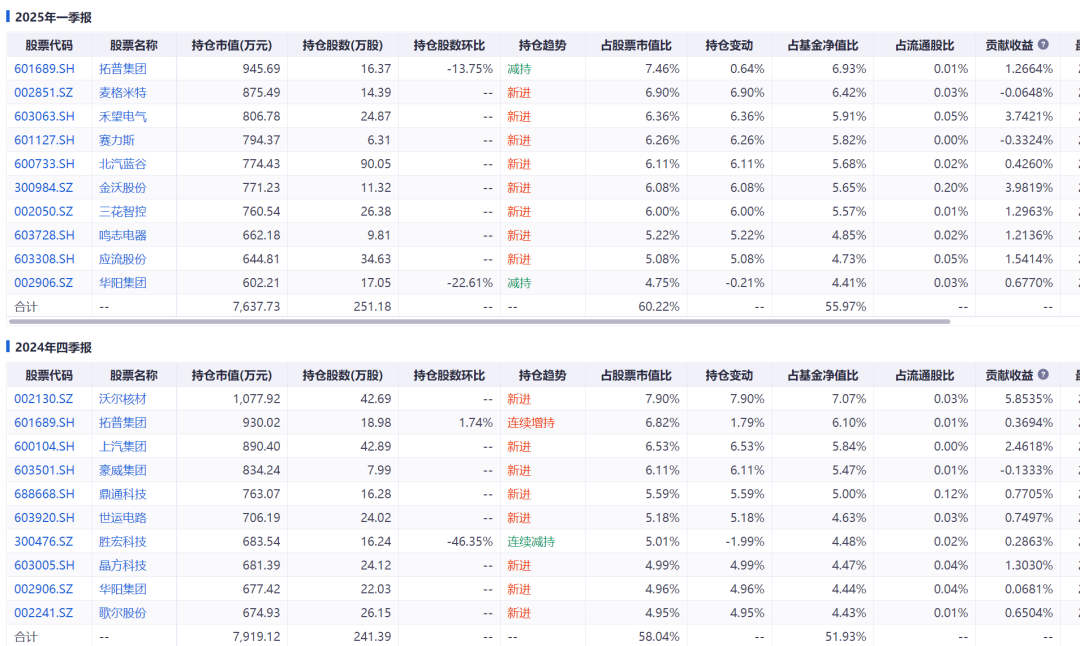Open stock code 002130.SZ

[x=43, y=399]
